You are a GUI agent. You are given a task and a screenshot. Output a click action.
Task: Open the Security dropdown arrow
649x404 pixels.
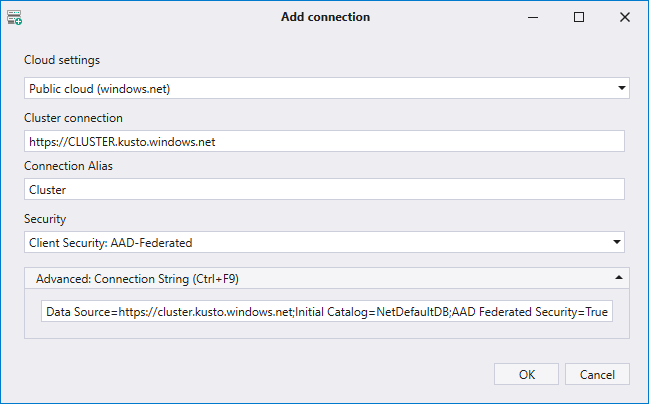pyautogui.click(x=617, y=242)
